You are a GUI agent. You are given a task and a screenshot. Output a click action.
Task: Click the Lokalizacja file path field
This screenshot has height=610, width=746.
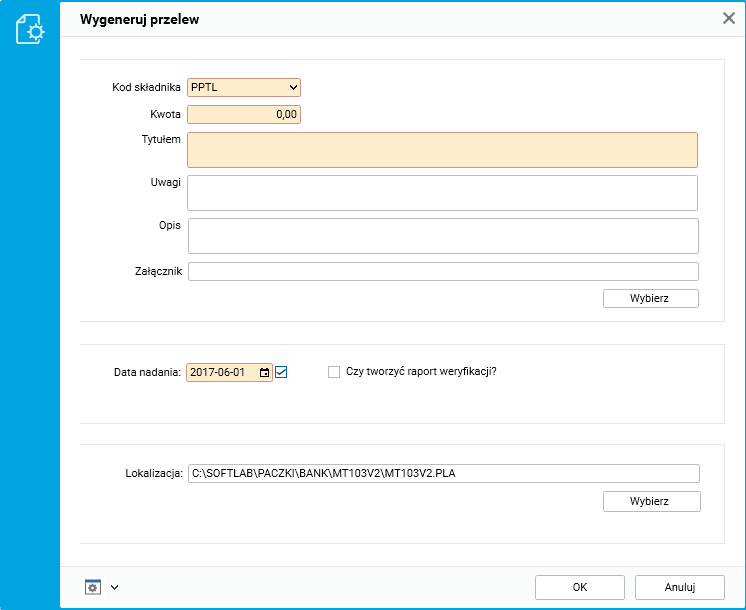[x=442, y=474]
